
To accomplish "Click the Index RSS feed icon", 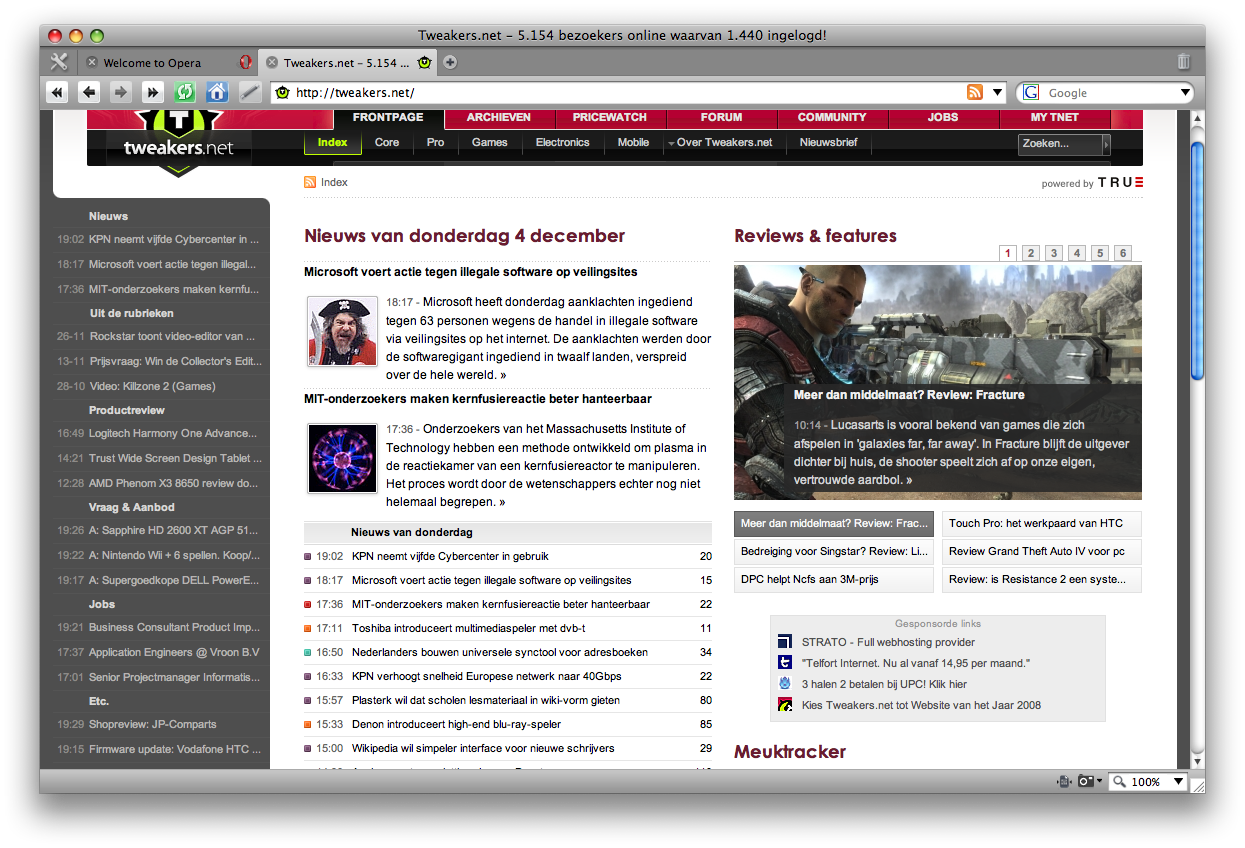I will click(310, 182).
